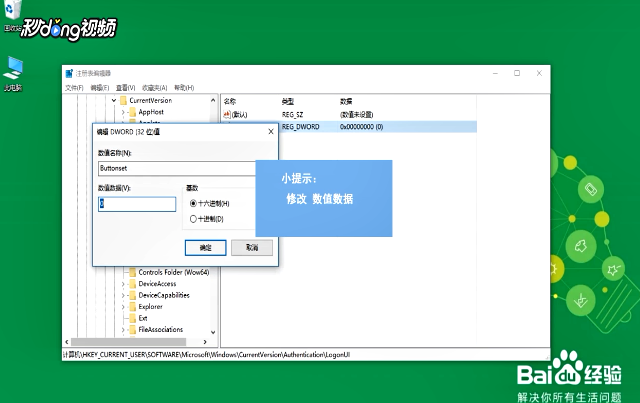Click the Registry Editor title bar icon

tap(69, 73)
